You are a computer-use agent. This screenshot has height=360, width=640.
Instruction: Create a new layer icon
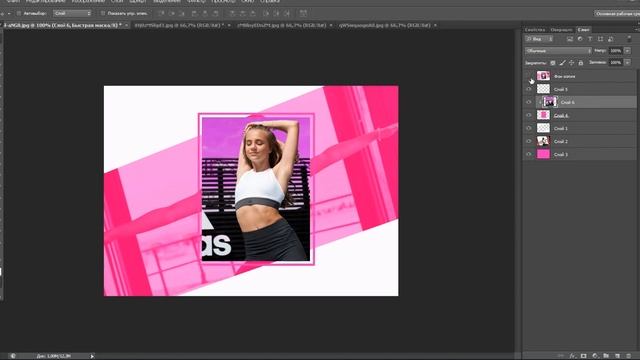tap(617, 356)
